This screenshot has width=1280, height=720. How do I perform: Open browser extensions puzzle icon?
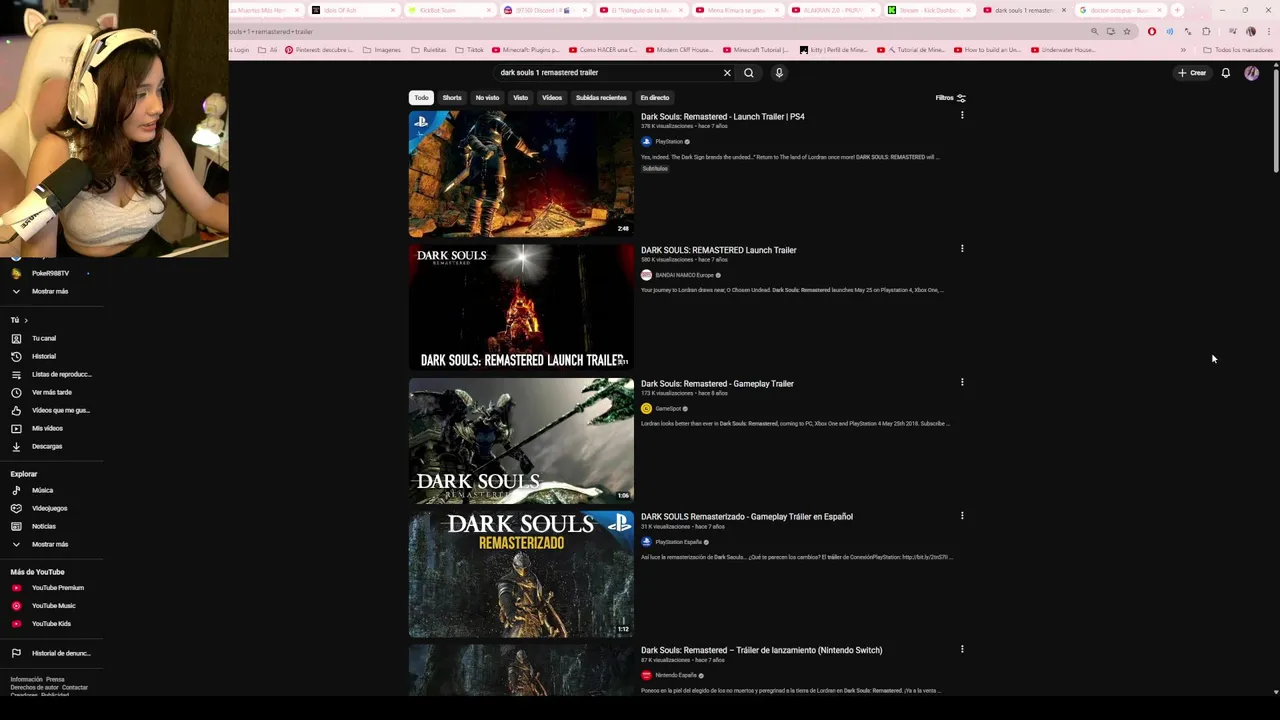(x=1206, y=31)
